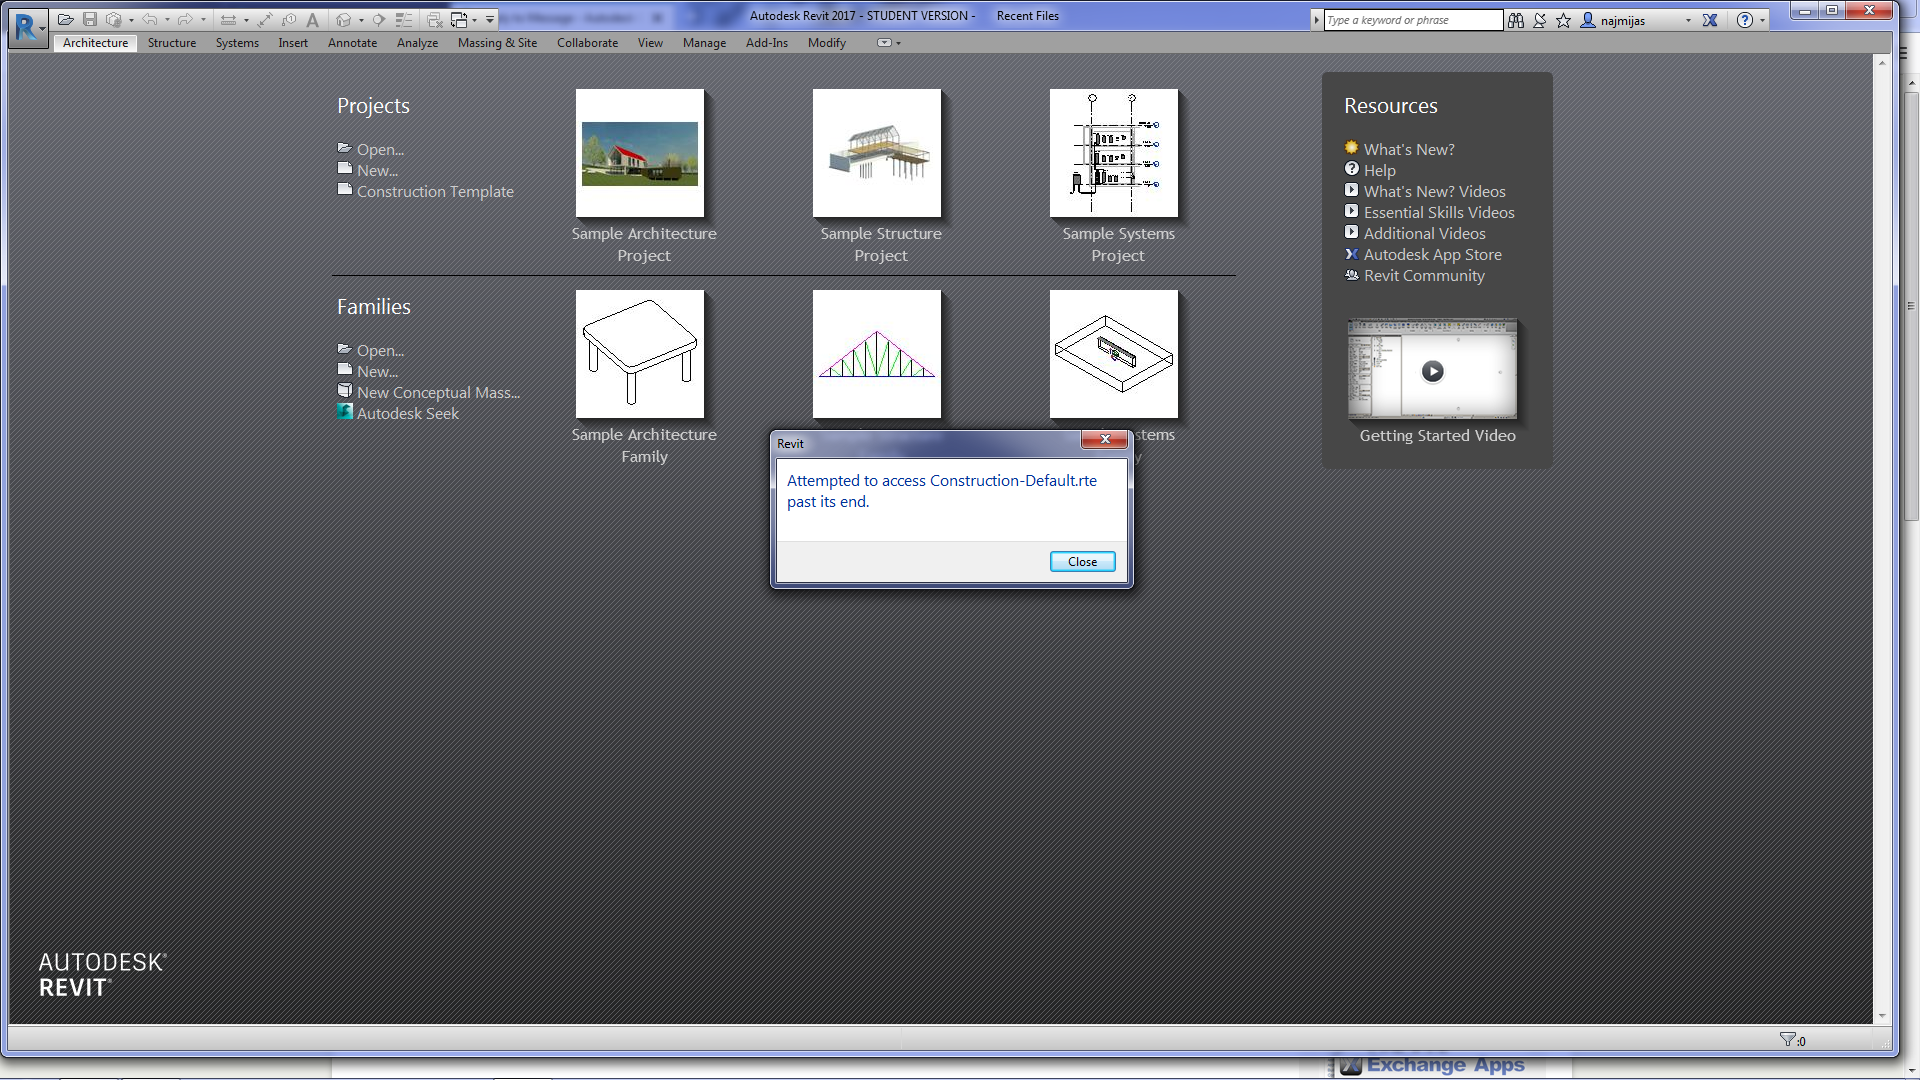Screen dimensions: 1920x1080
Task: Click the Autodesk Seek icon under Families
Action: click(x=345, y=412)
